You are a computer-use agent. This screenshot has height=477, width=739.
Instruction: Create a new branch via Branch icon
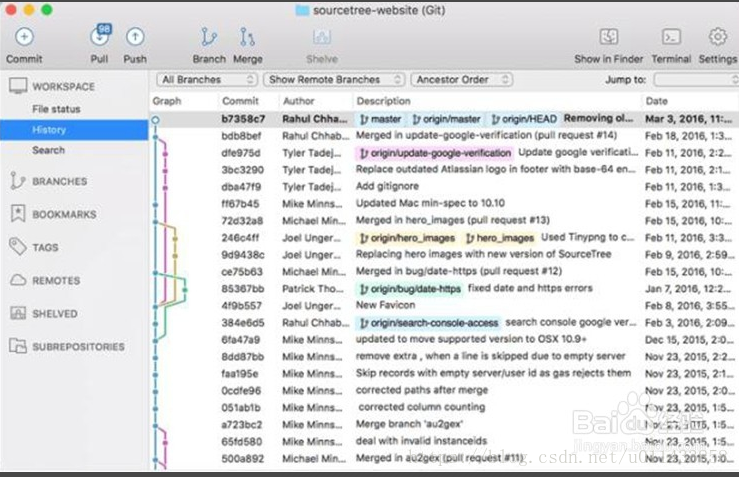(x=209, y=37)
